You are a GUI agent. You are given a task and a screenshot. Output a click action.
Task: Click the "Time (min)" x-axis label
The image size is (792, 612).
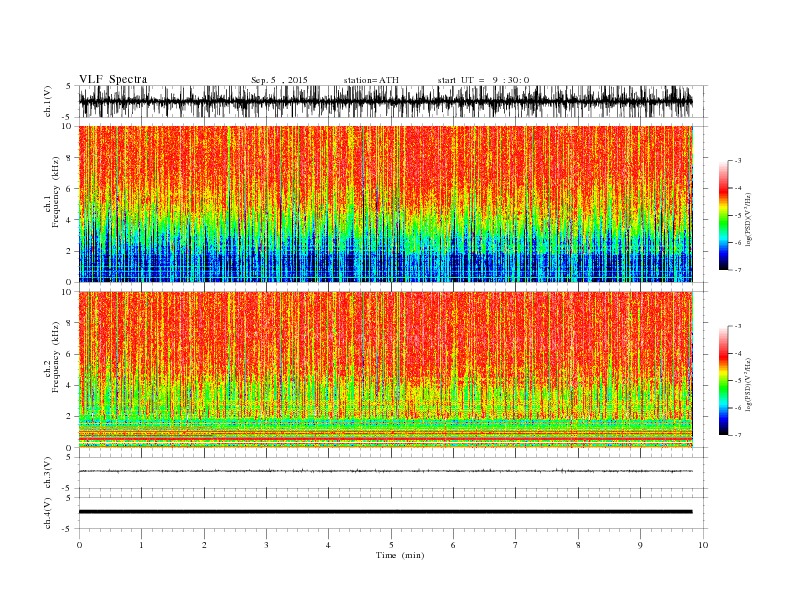pos(400,555)
